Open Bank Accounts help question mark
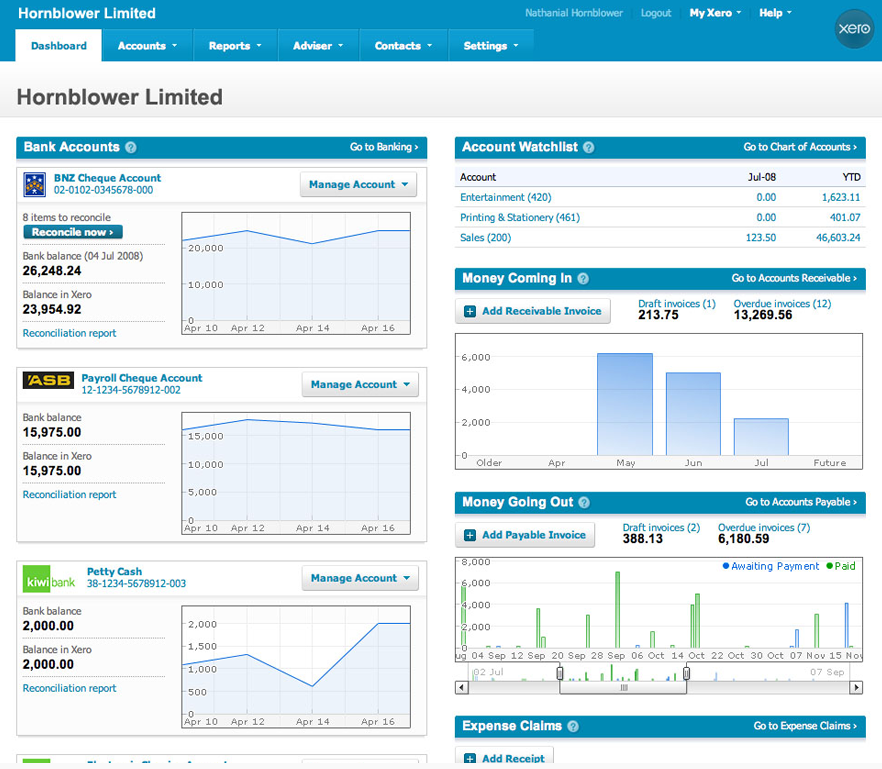 pos(130,147)
